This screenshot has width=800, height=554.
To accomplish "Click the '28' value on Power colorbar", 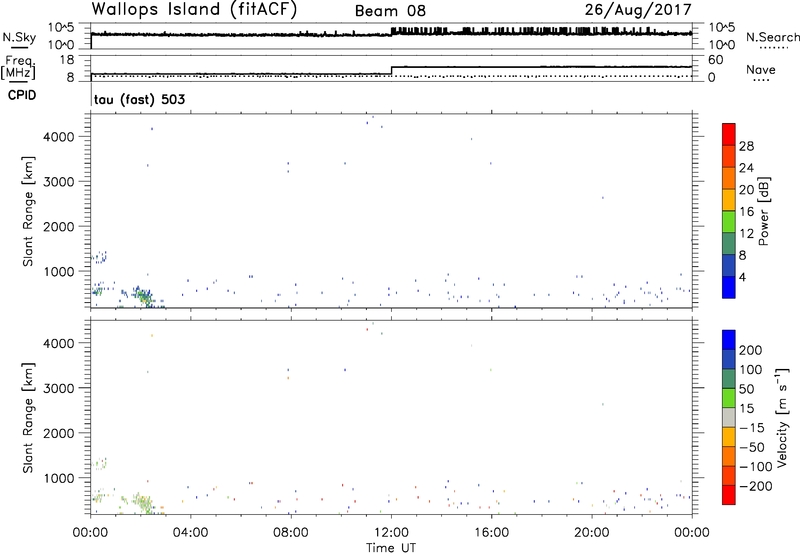I will [x=746, y=146].
